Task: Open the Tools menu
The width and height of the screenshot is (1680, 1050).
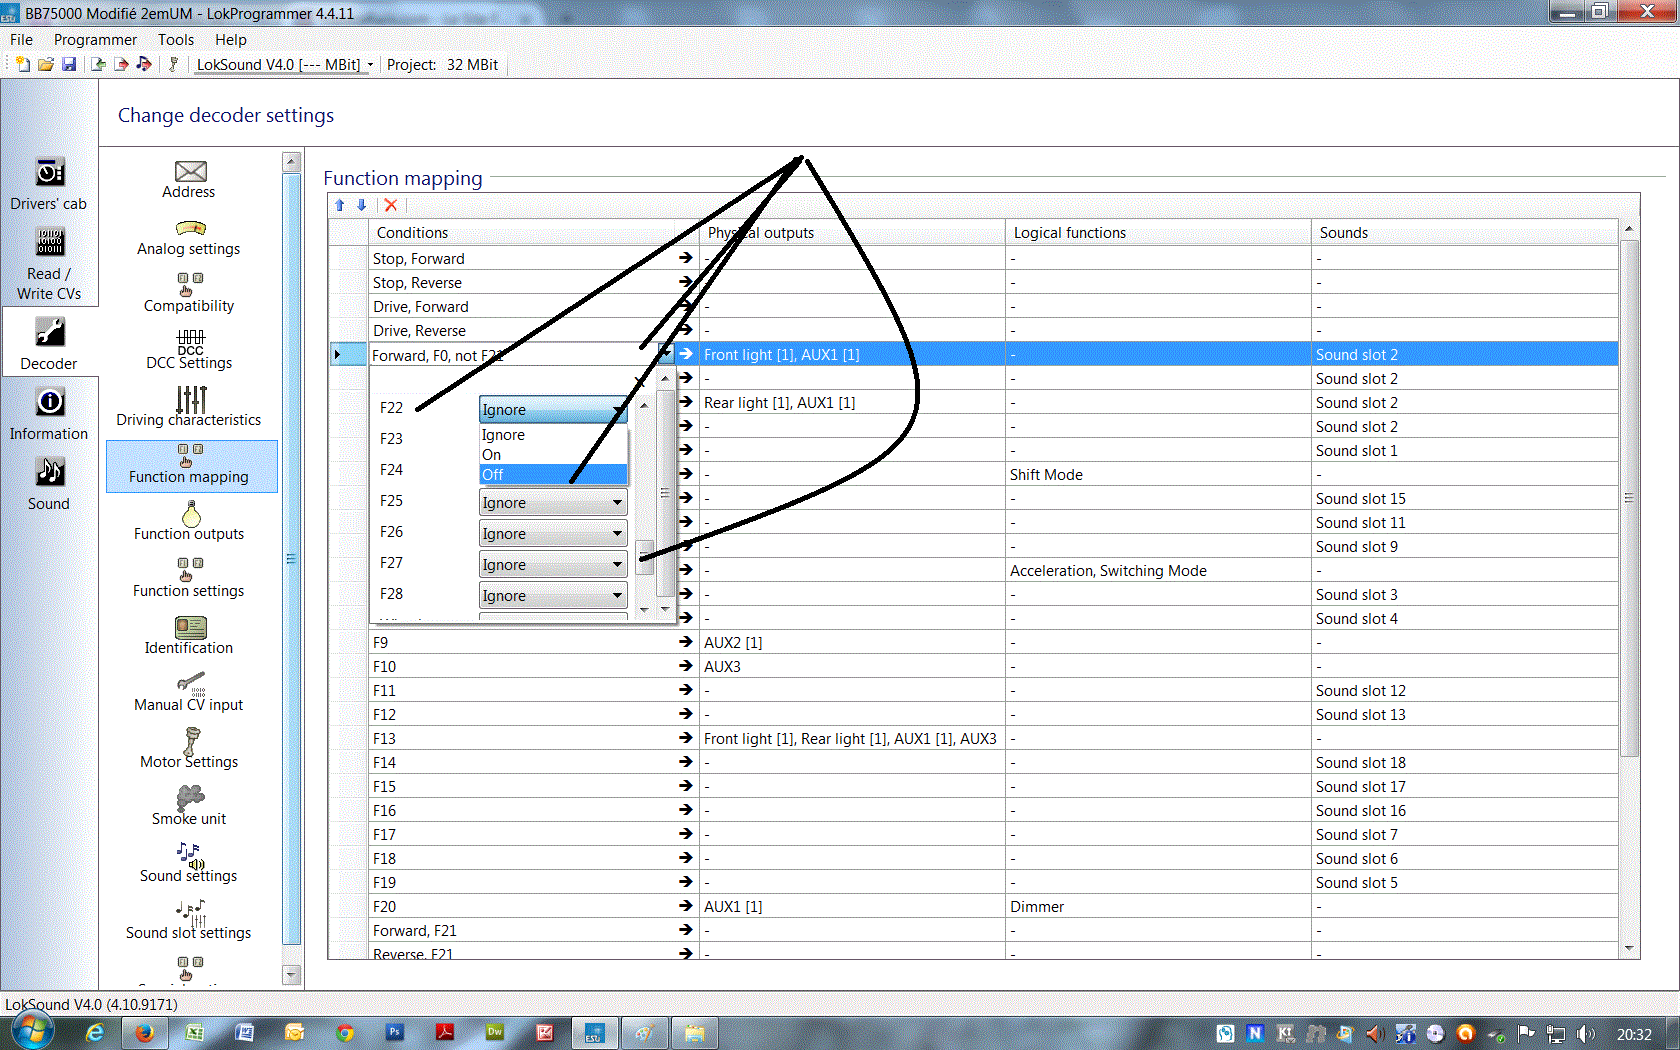Action: pyautogui.click(x=176, y=40)
